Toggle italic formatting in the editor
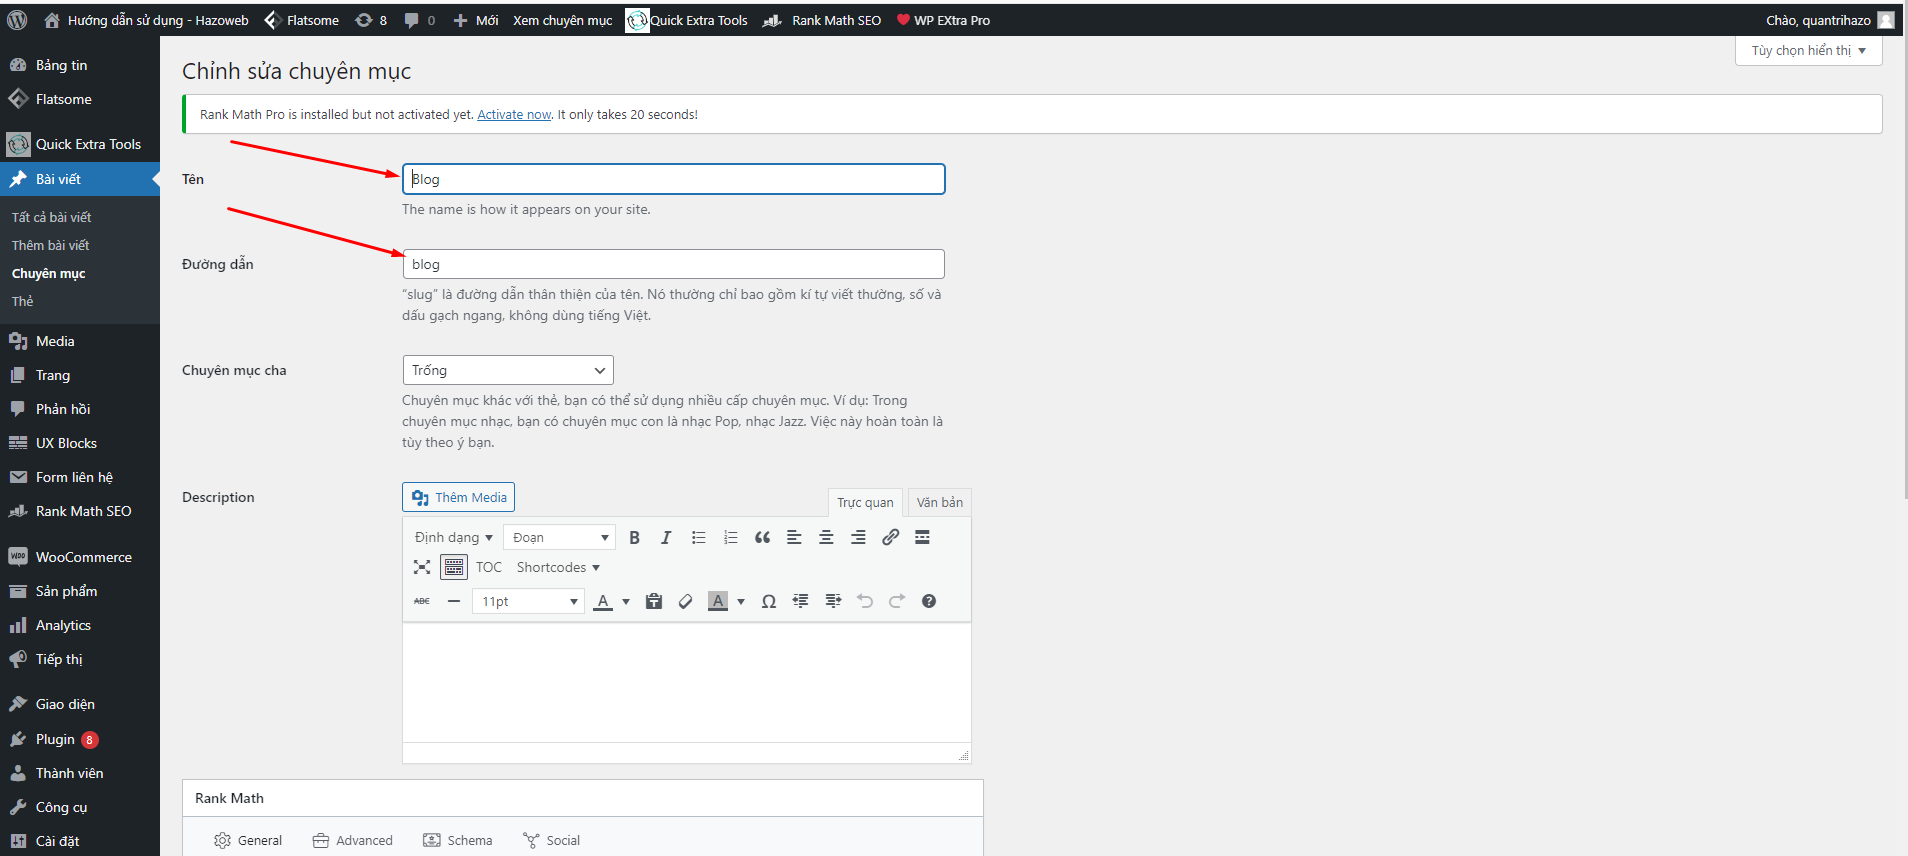 [x=666, y=538]
